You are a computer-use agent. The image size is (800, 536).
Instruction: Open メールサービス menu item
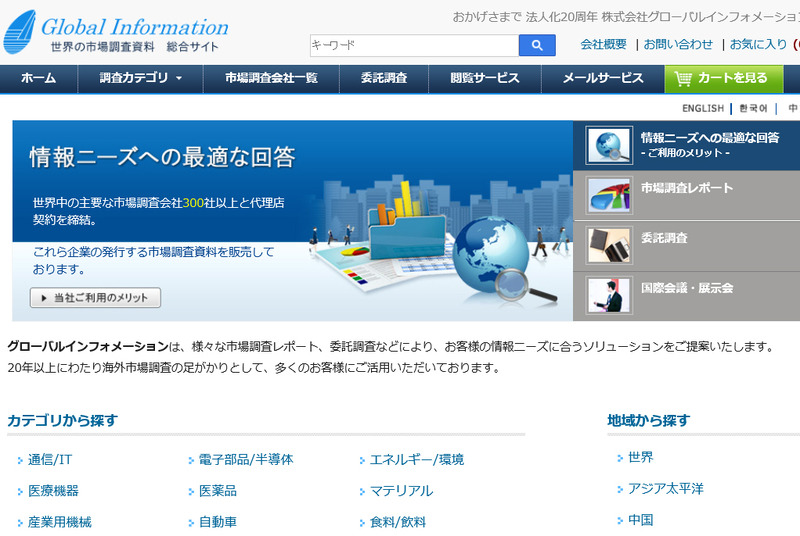coord(603,78)
